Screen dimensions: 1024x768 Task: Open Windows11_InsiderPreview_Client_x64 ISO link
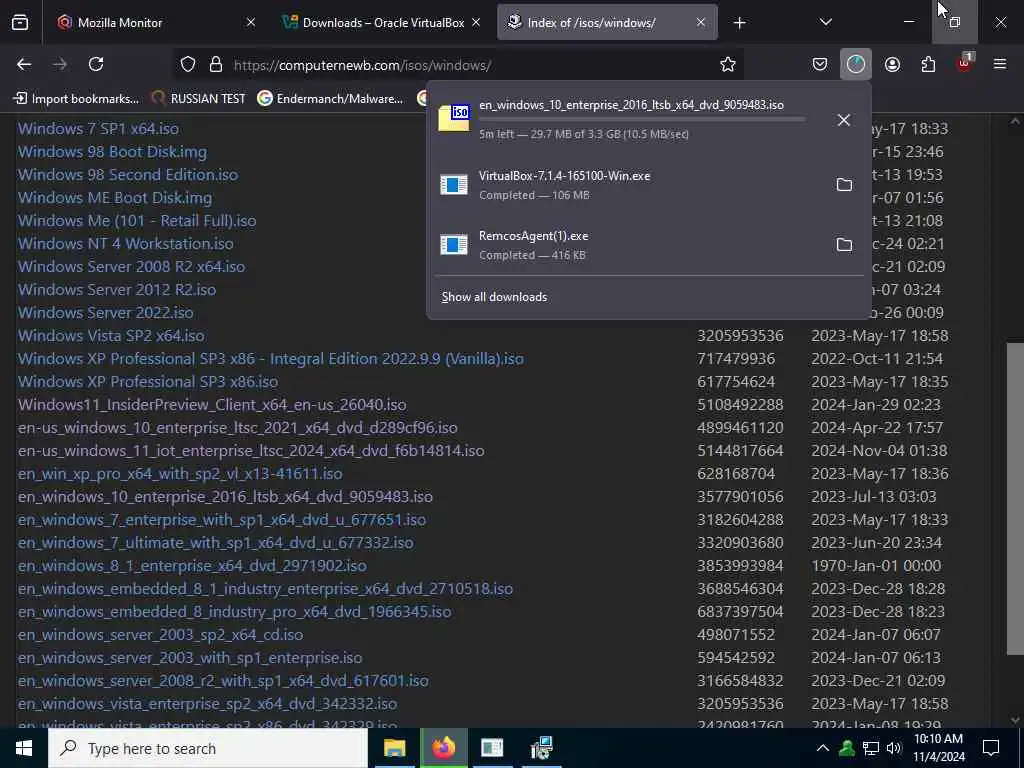coord(212,405)
